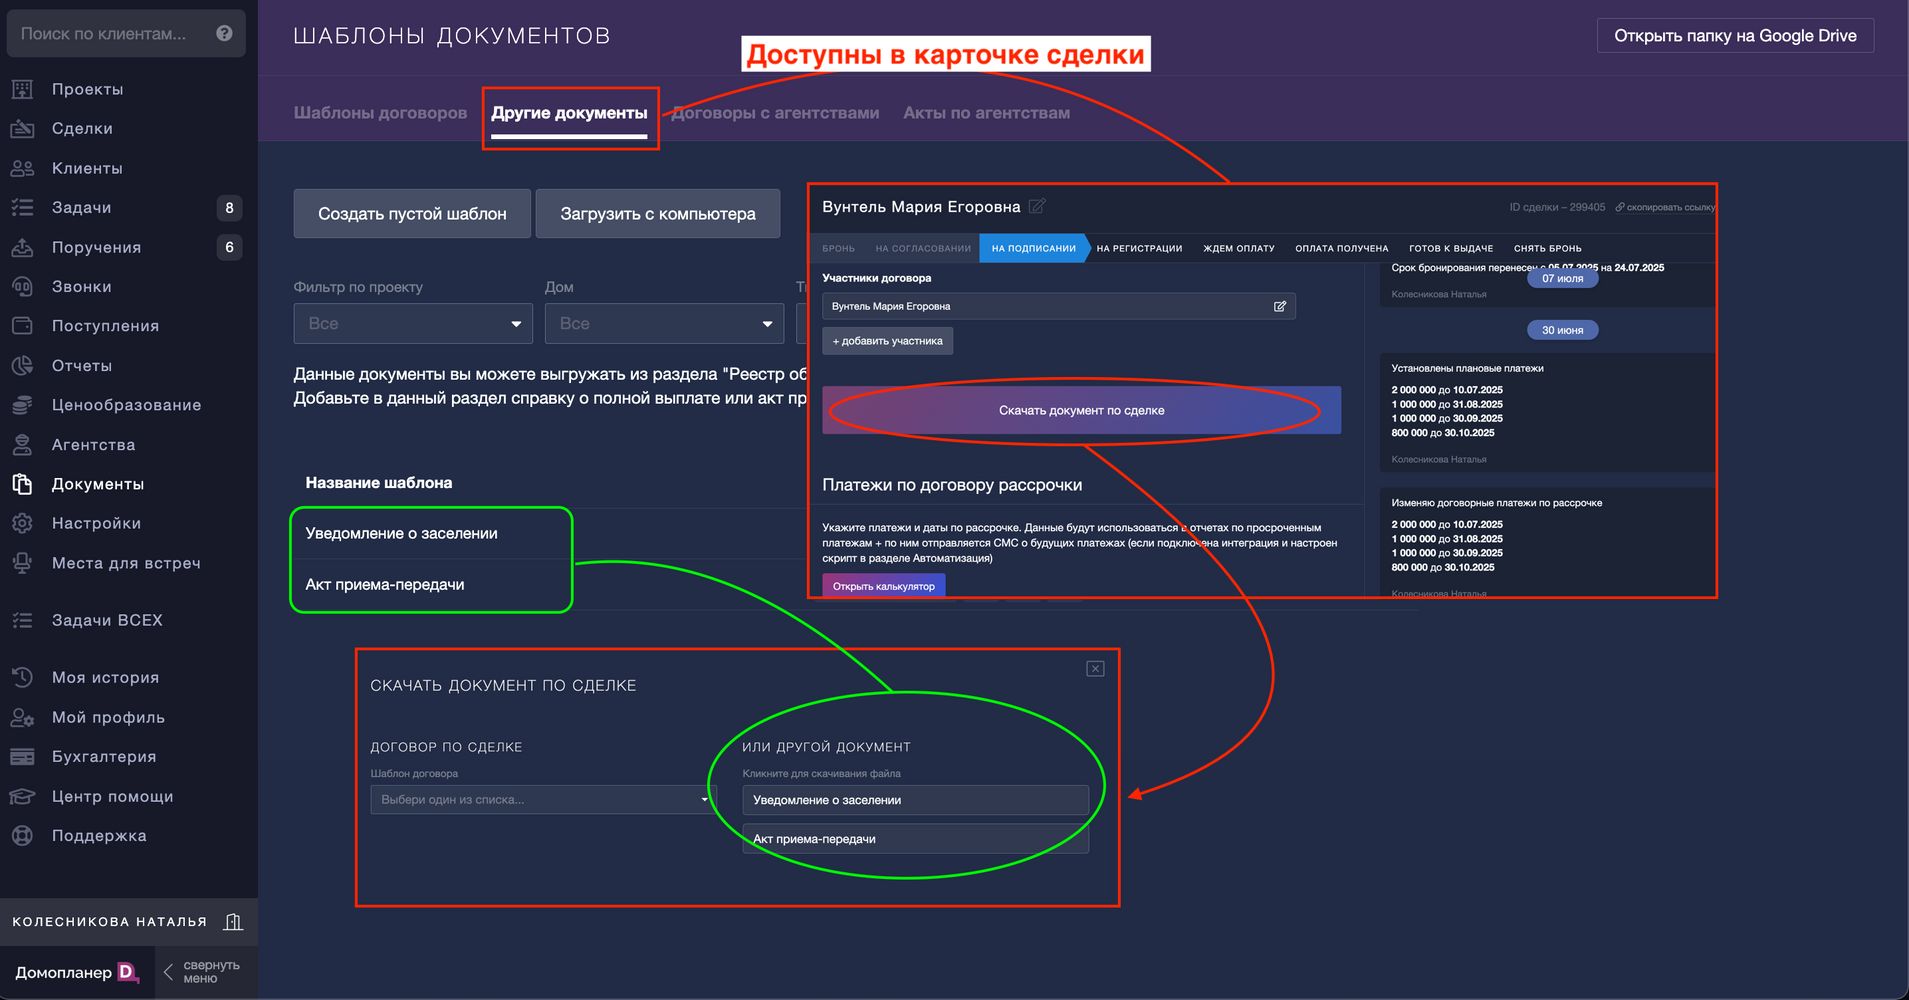Click the Места для встреч icon
This screenshot has height=1000, width=1909.
click(x=22, y=563)
